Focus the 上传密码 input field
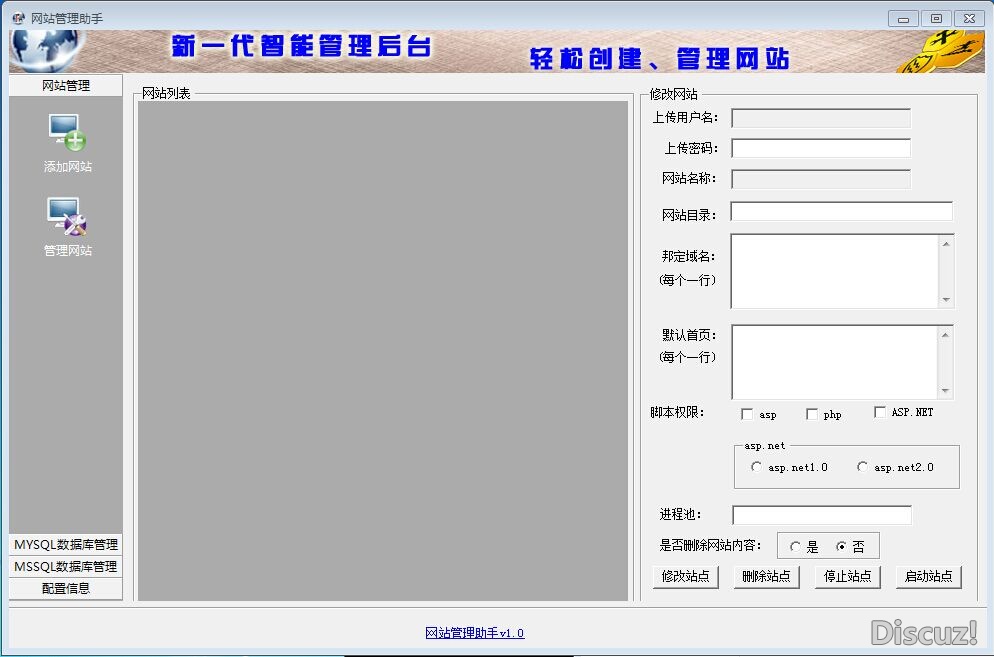This screenshot has width=994, height=657. tap(821, 148)
